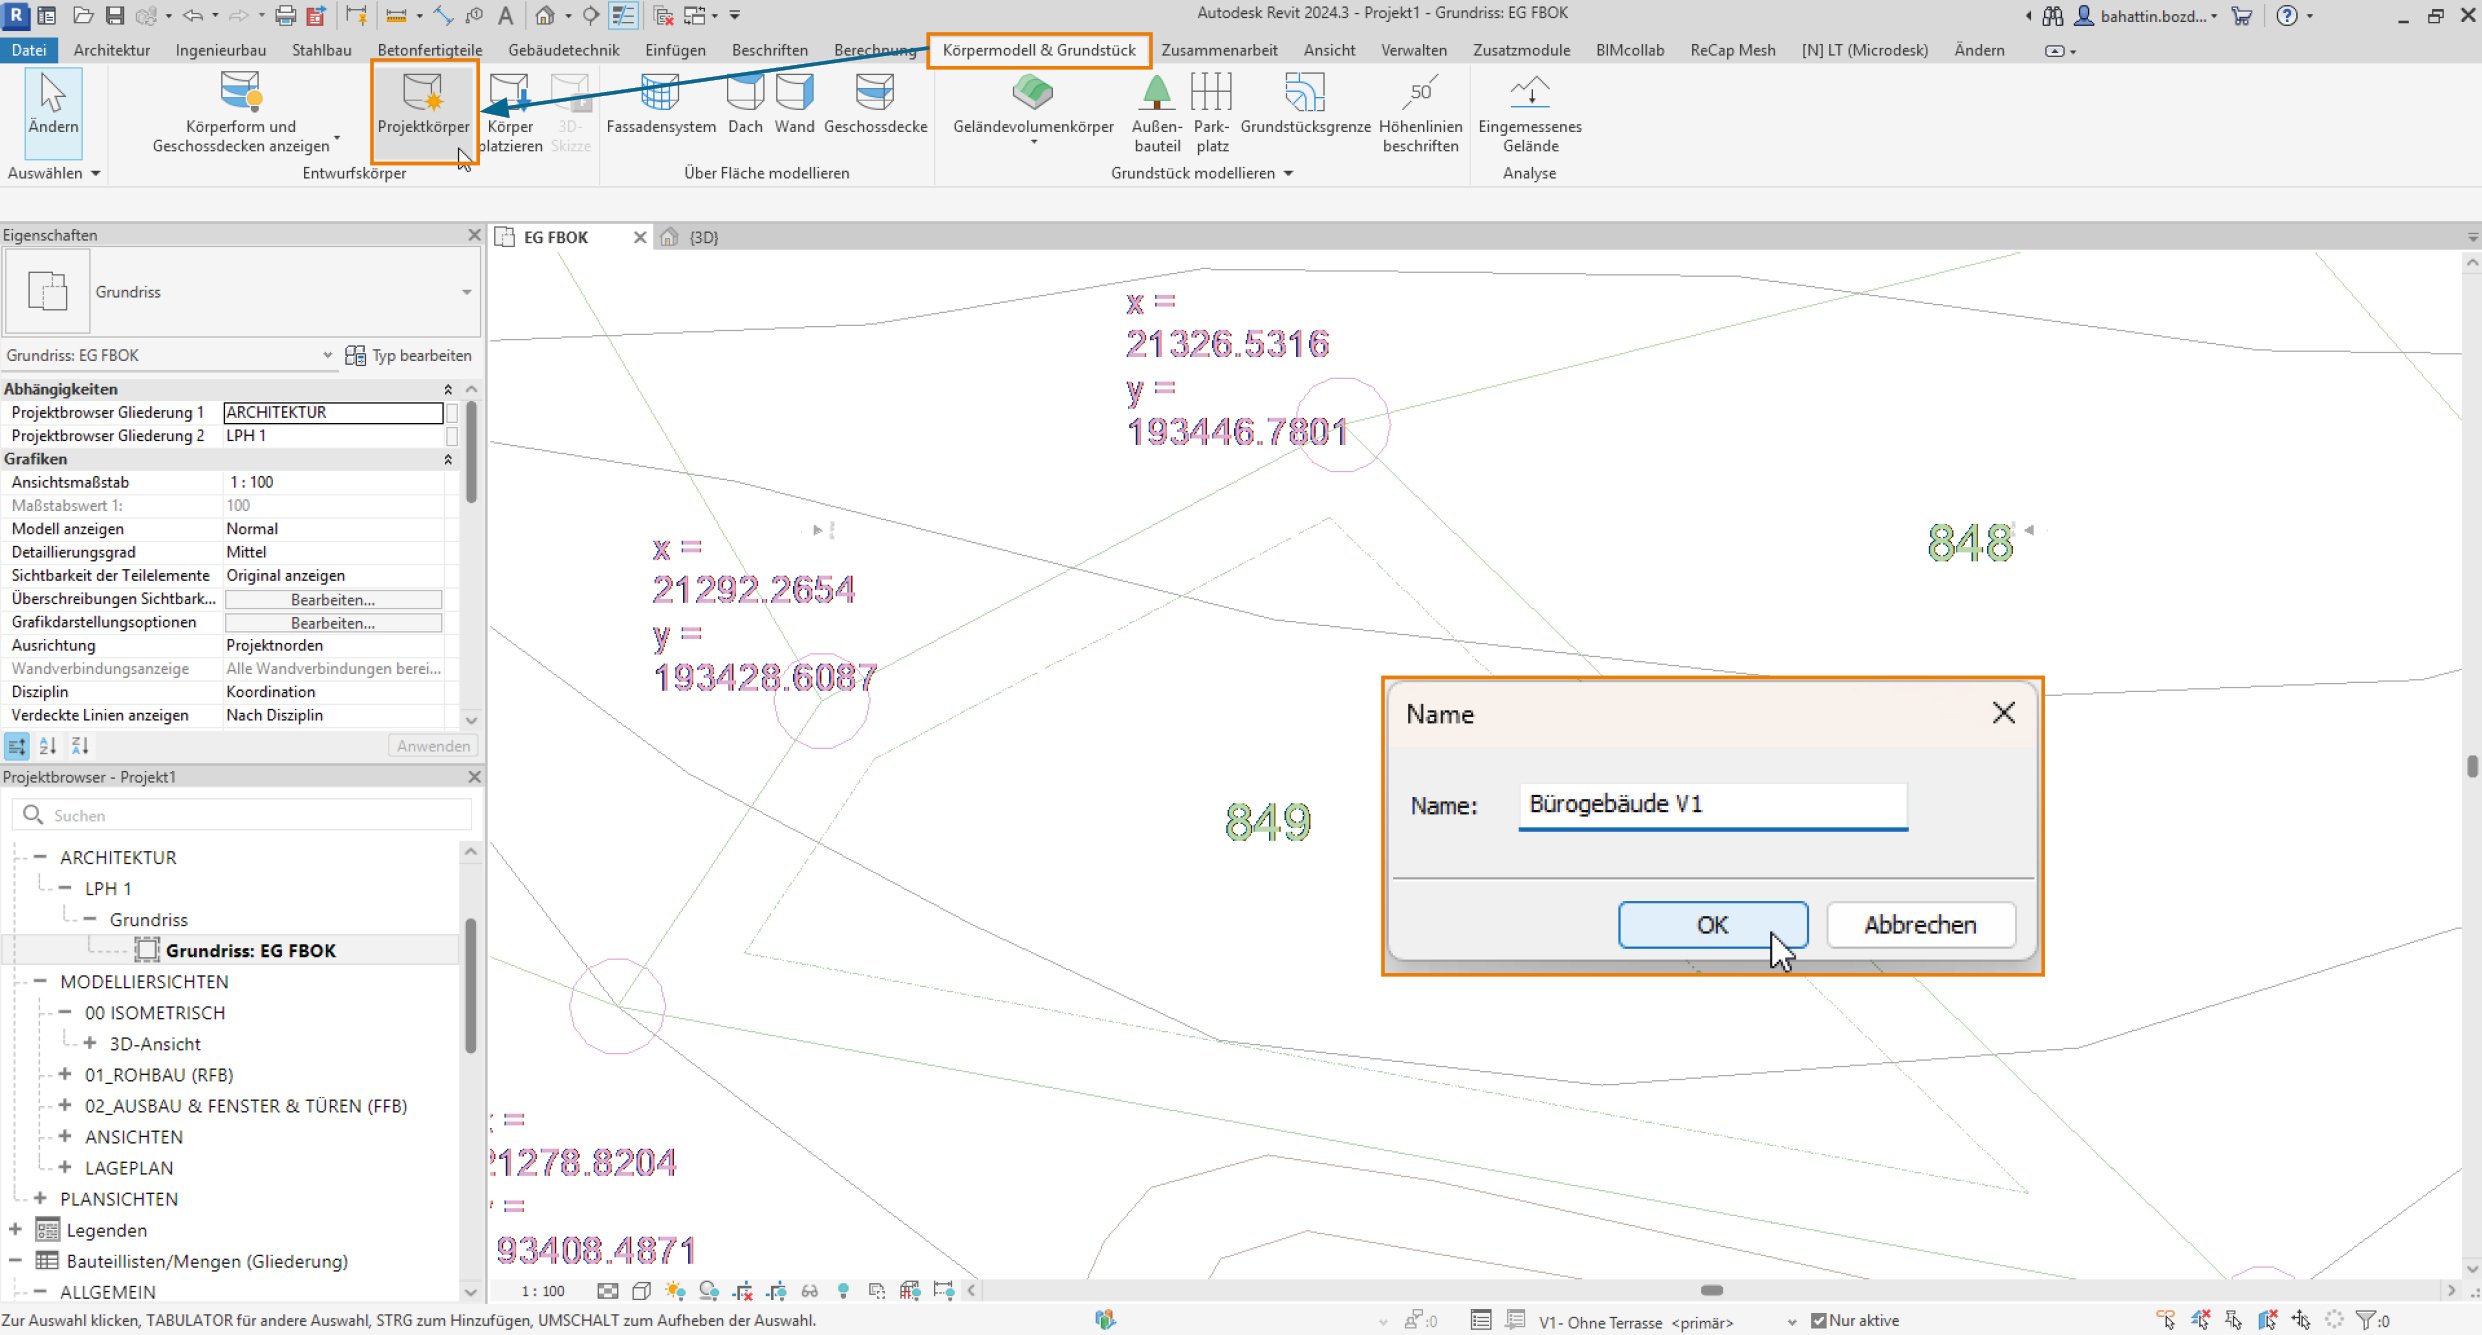
Task: Choose Fassadensystem in the ribbon
Action: [x=661, y=104]
